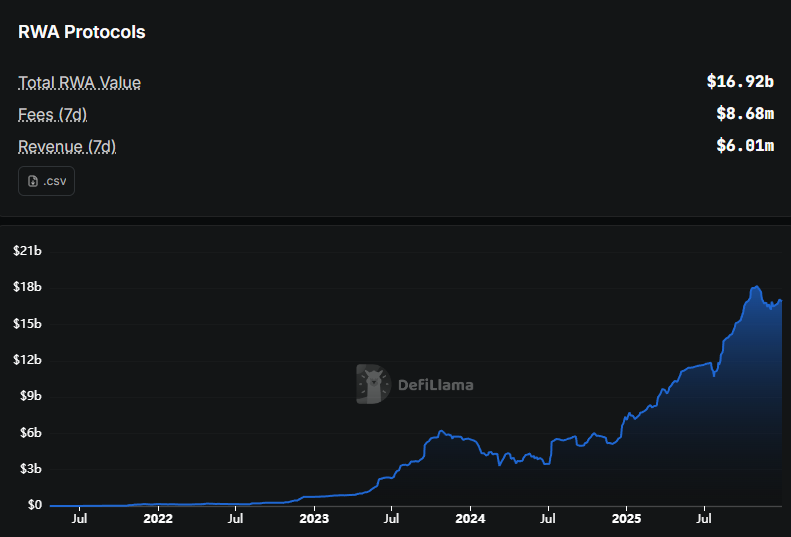The image size is (791, 537).
Task: Download data with the .csv button
Action: [x=46, y=181]
